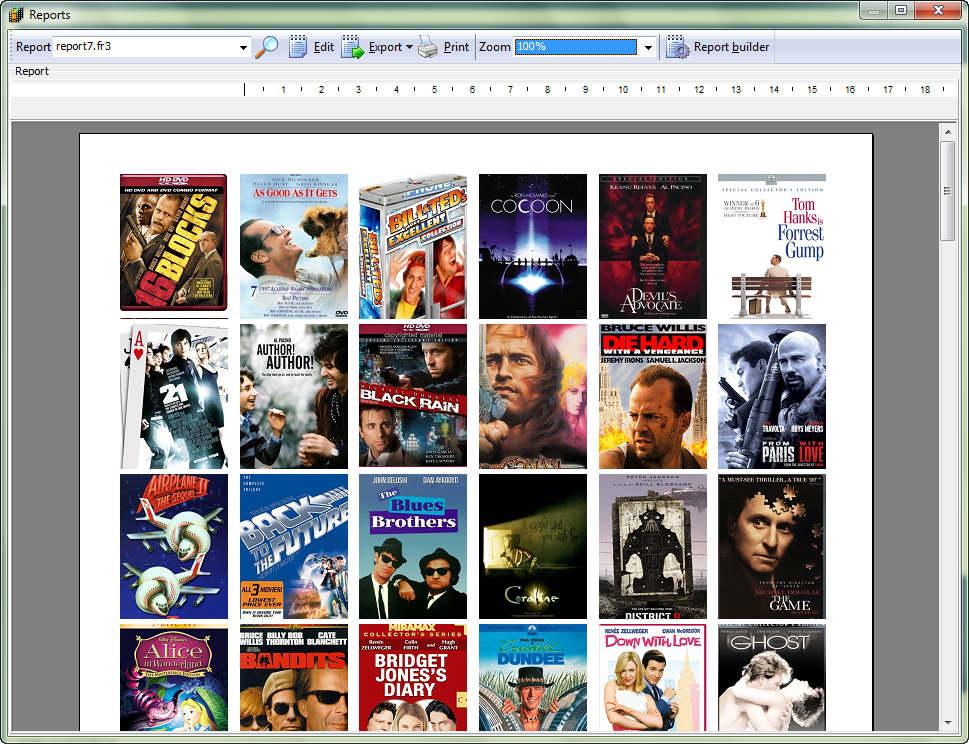Screen dimensions: 969x744
Task: Select the Alice in Wonderland cover
Action: click(174, 677)
